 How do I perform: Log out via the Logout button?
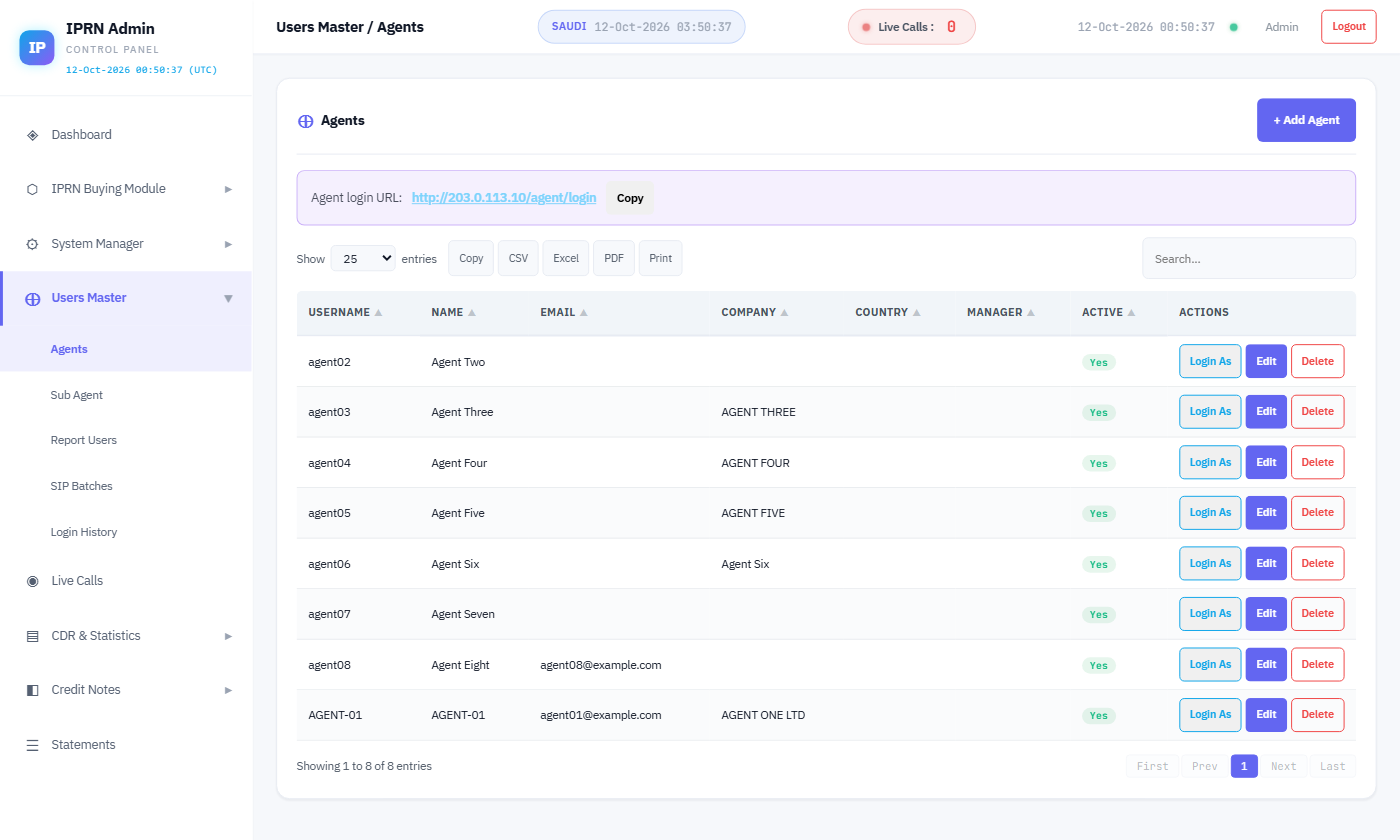click(1348, 27)
